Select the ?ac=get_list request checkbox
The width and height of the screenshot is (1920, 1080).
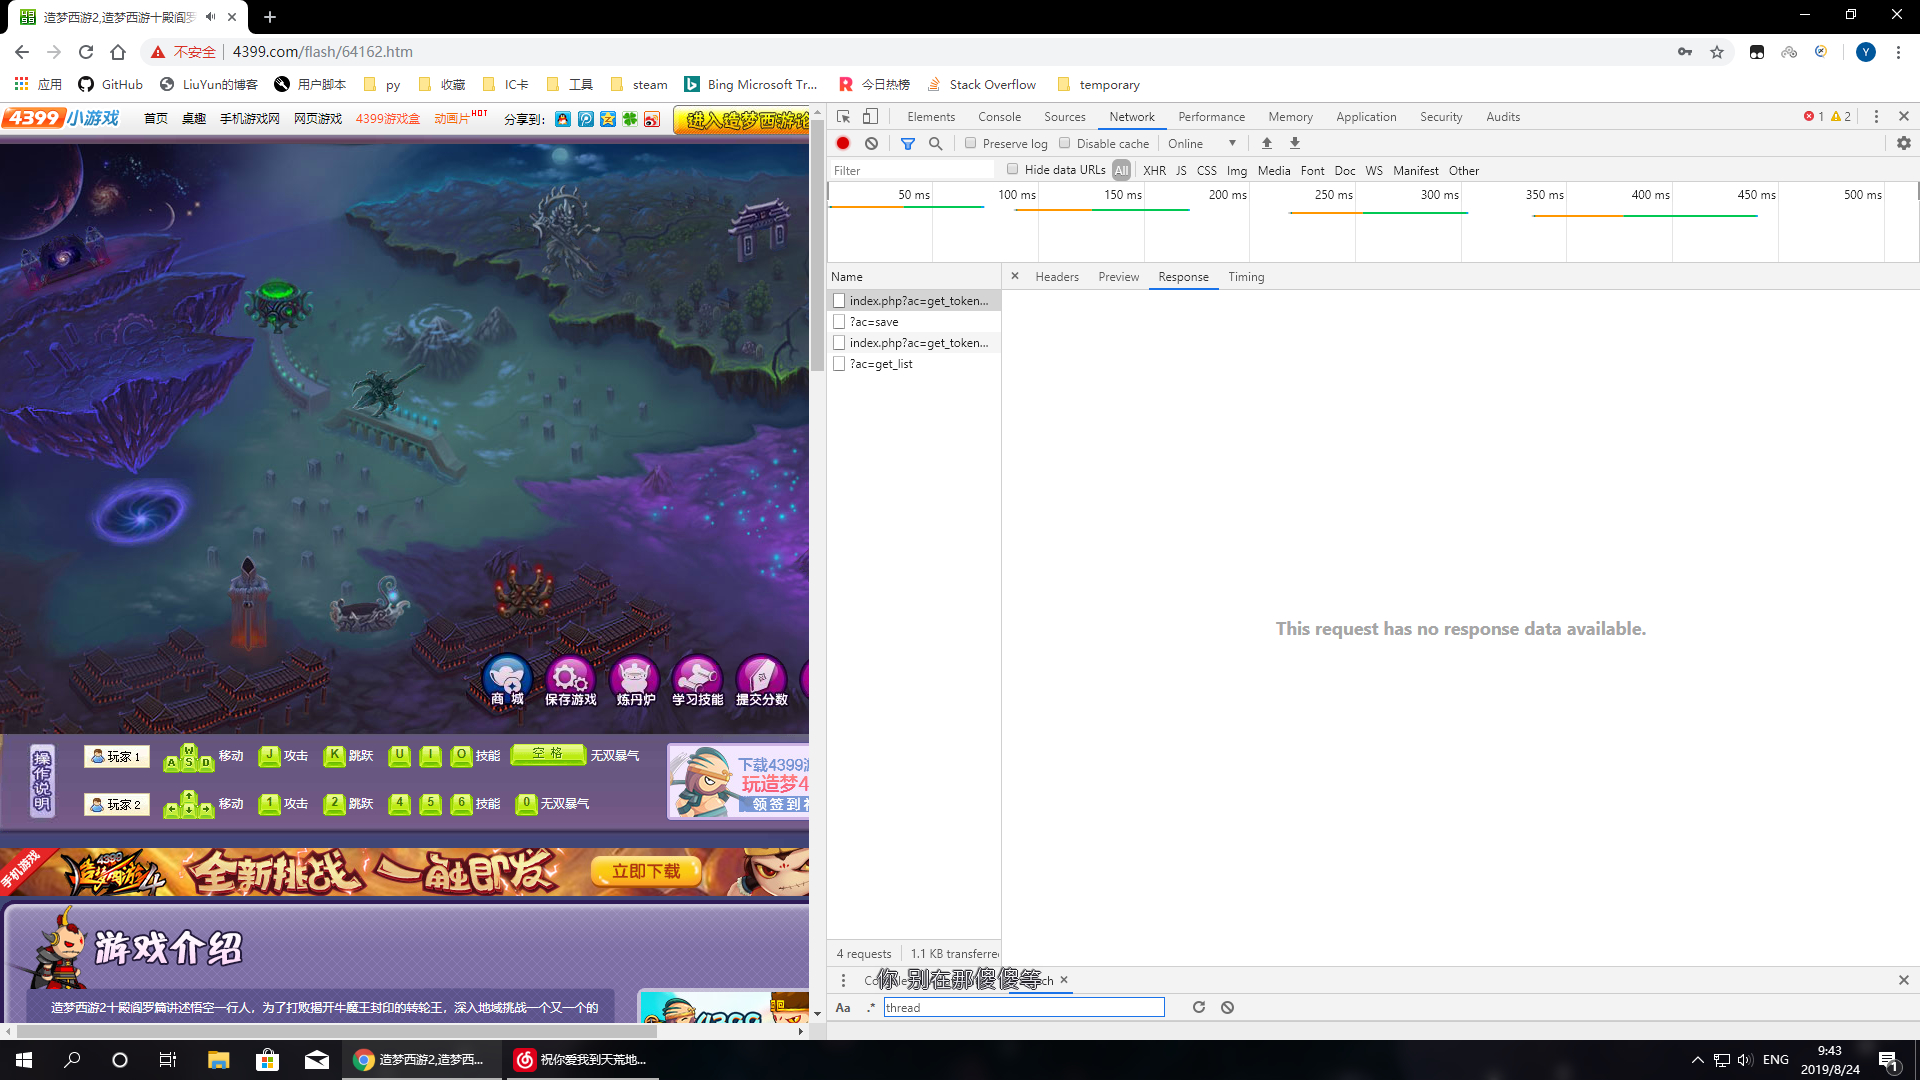[839, 364]
